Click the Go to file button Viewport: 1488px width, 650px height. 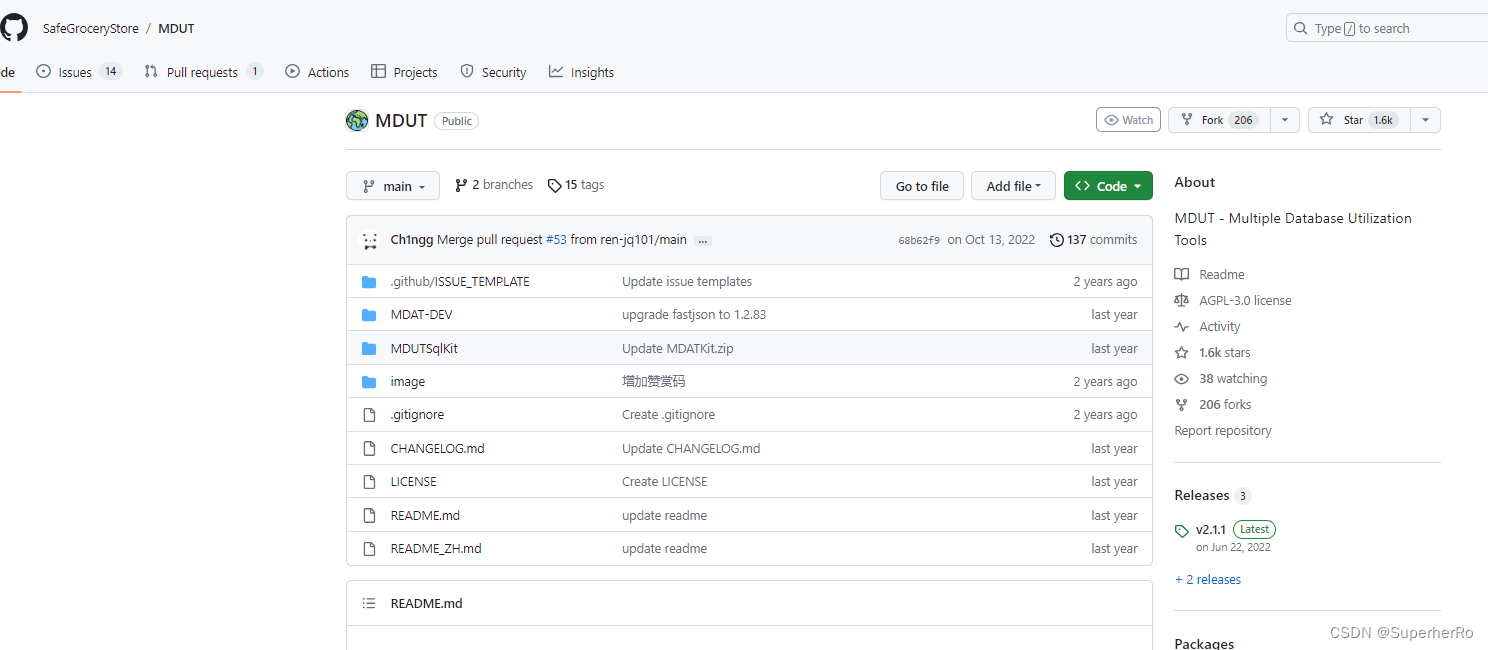(922, 186)
